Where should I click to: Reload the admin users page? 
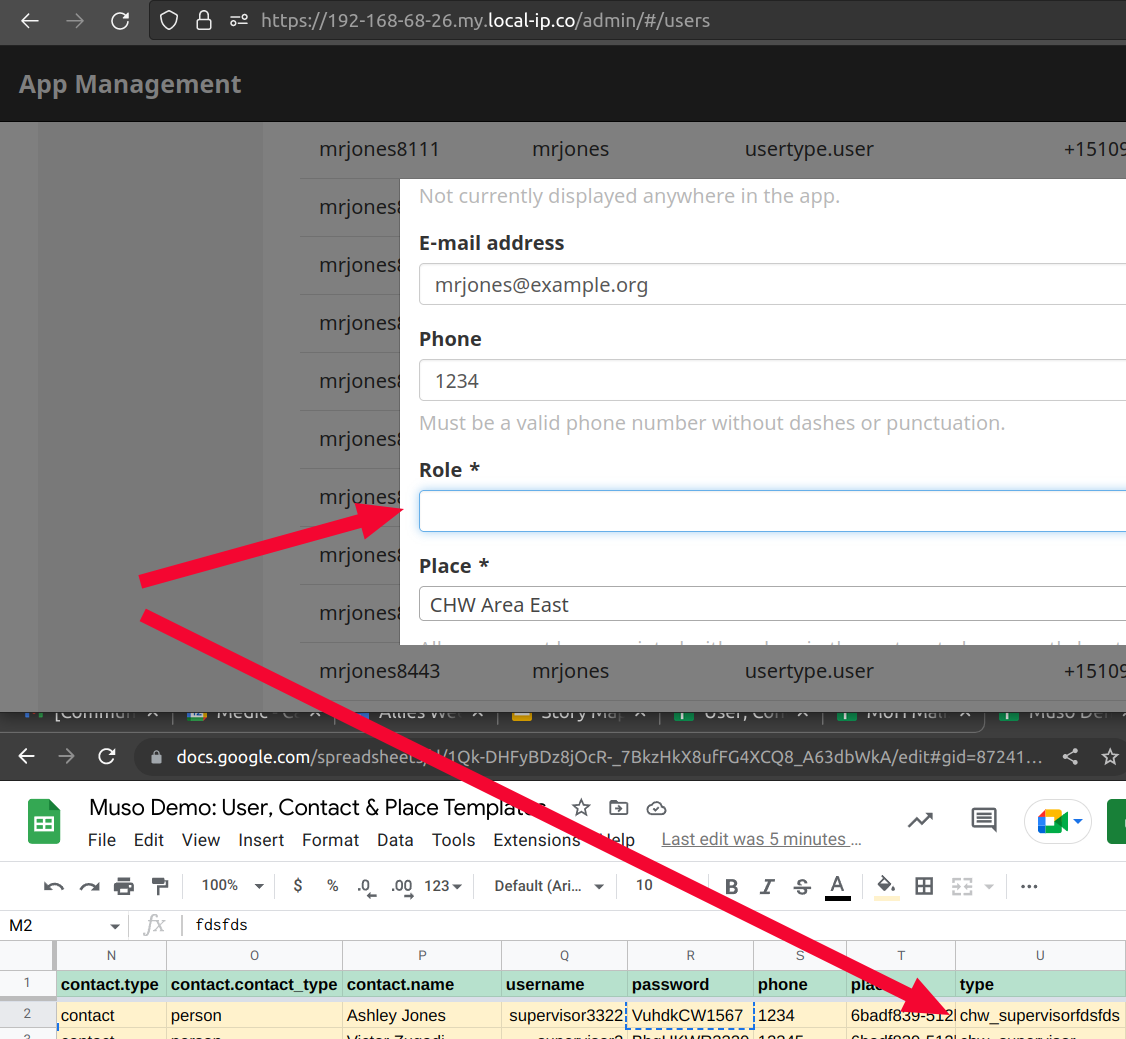tap(120, 20)
